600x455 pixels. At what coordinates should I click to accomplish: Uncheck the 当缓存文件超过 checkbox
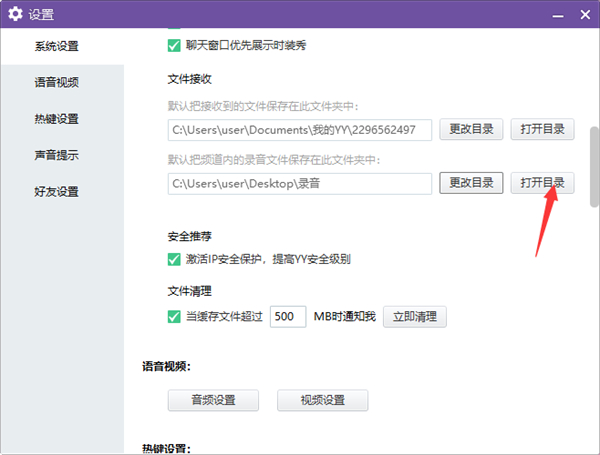point(174,317)
